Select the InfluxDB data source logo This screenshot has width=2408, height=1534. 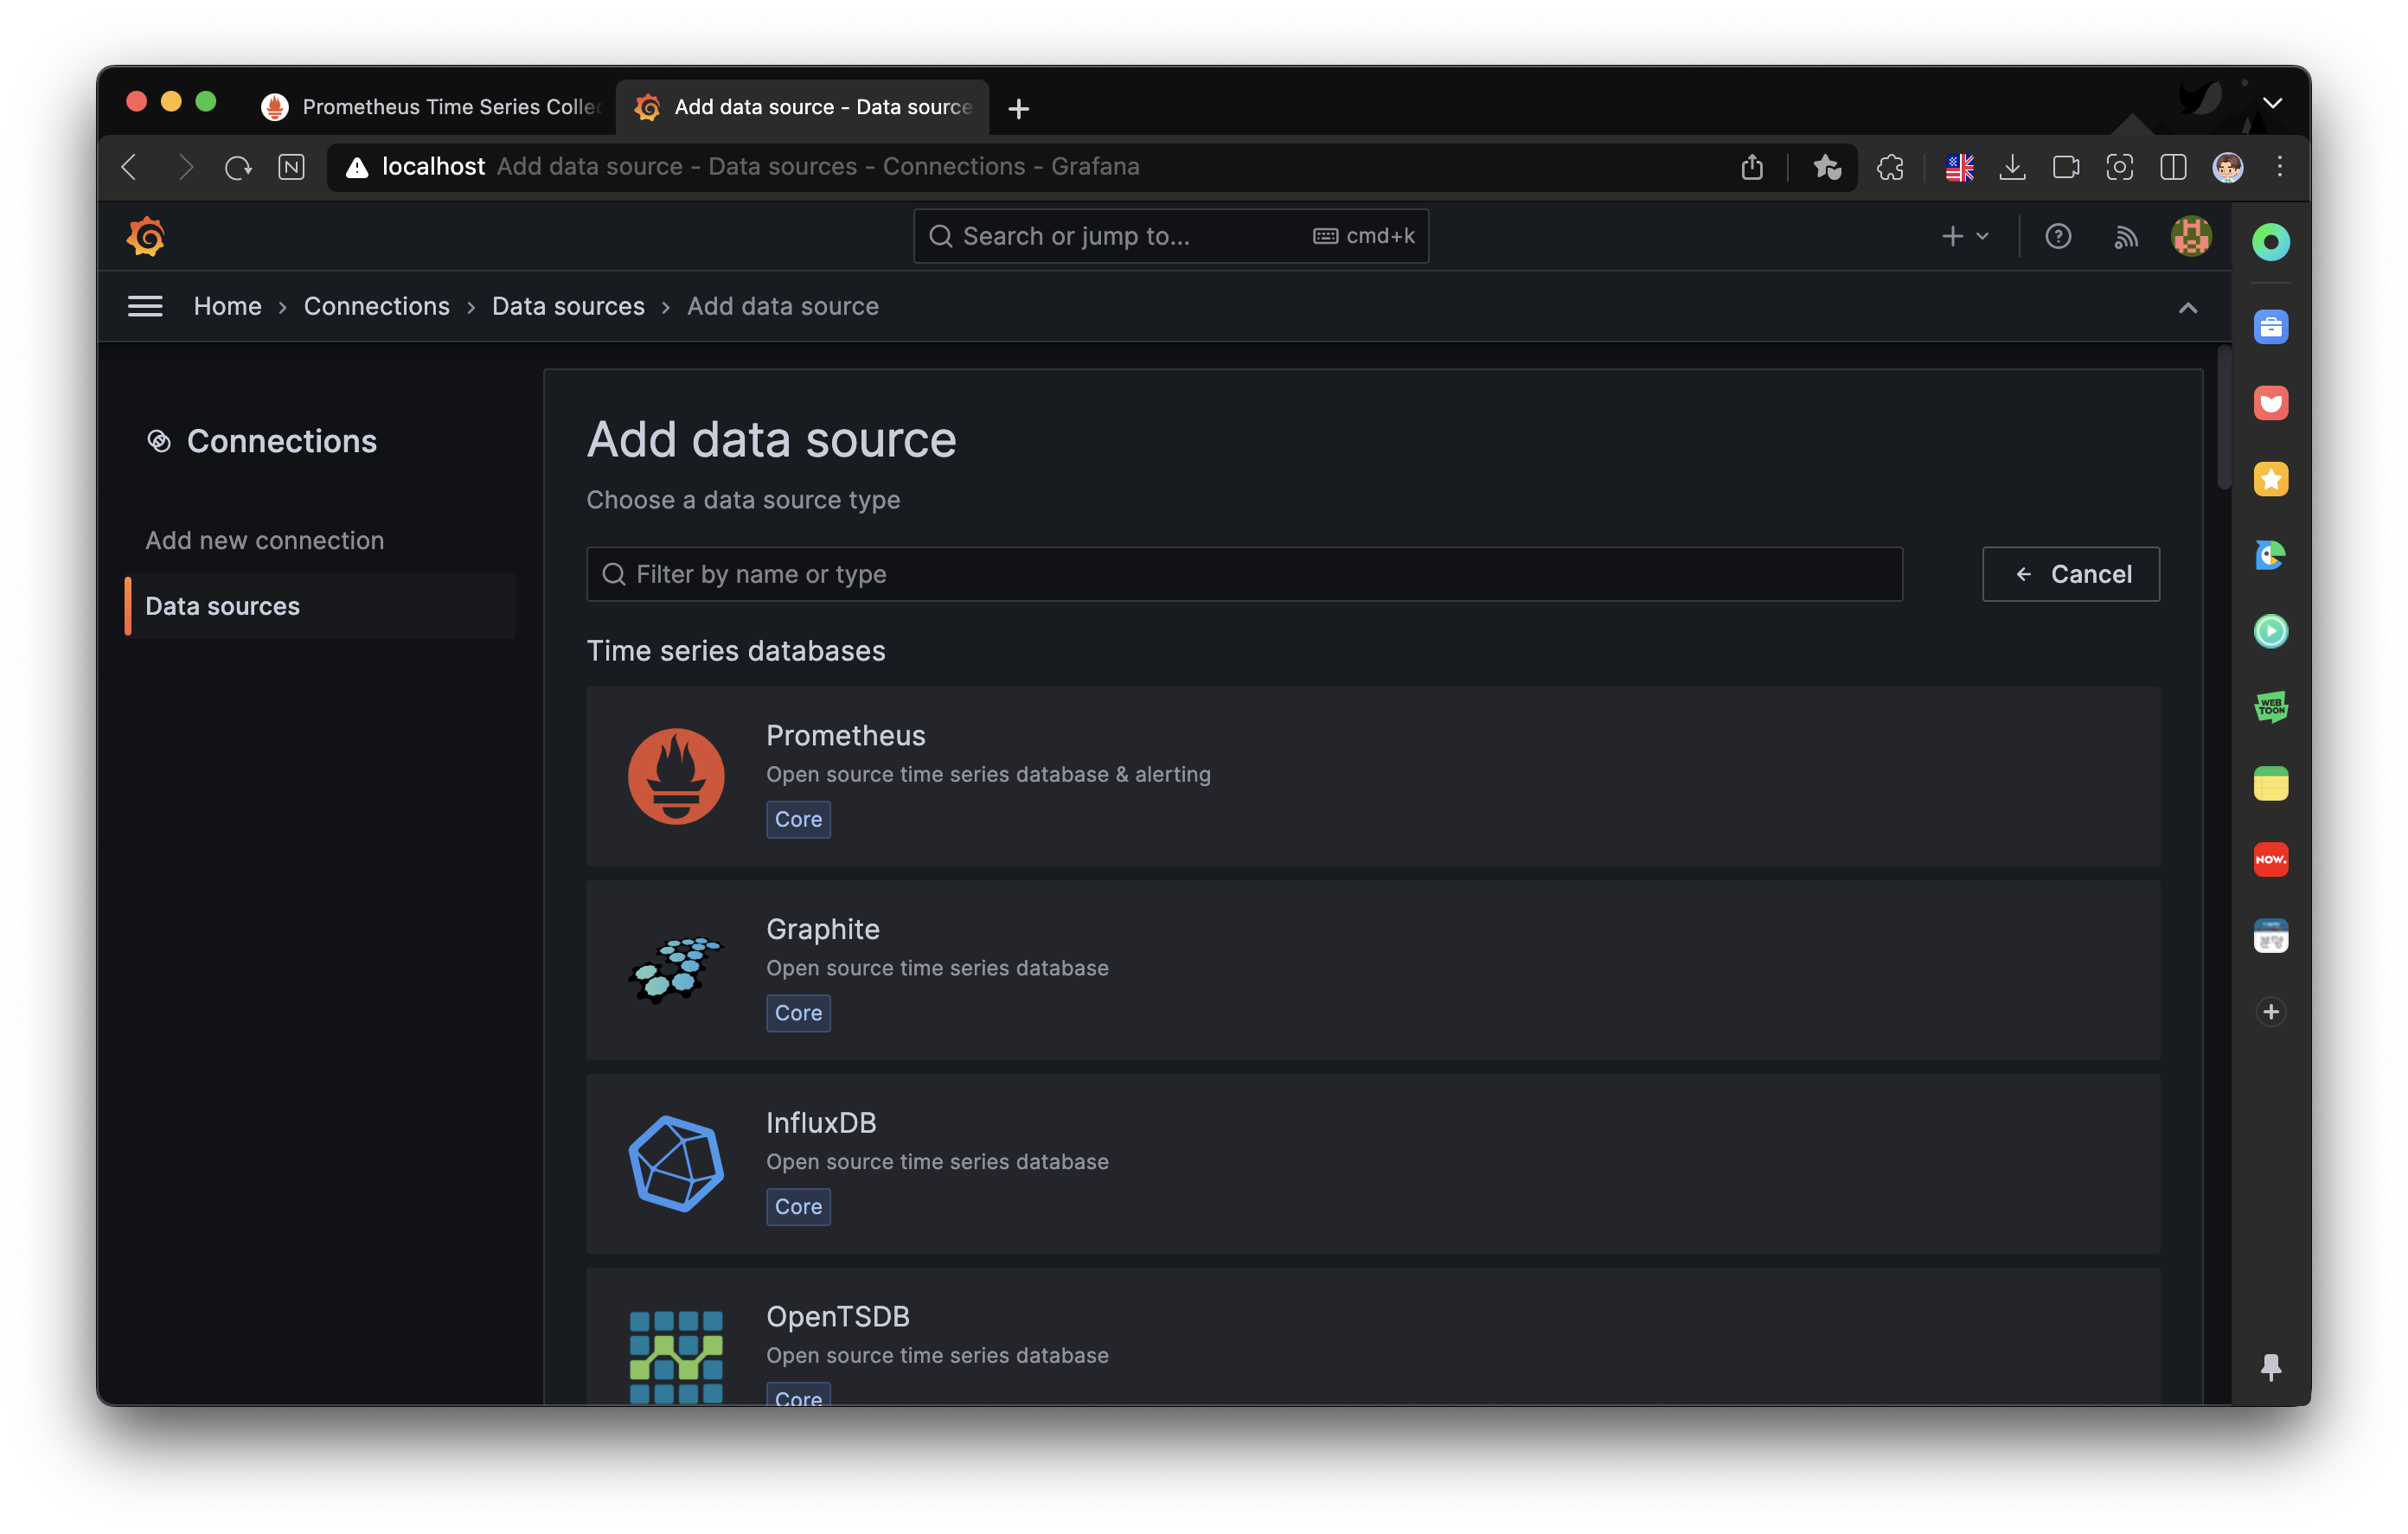(676, 1163)
